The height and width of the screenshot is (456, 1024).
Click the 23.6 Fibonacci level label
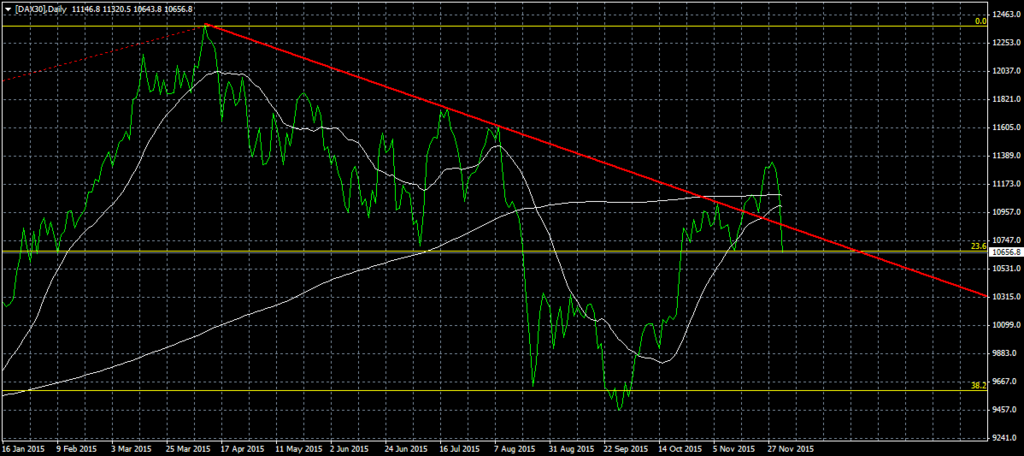(x=978, y=245)
